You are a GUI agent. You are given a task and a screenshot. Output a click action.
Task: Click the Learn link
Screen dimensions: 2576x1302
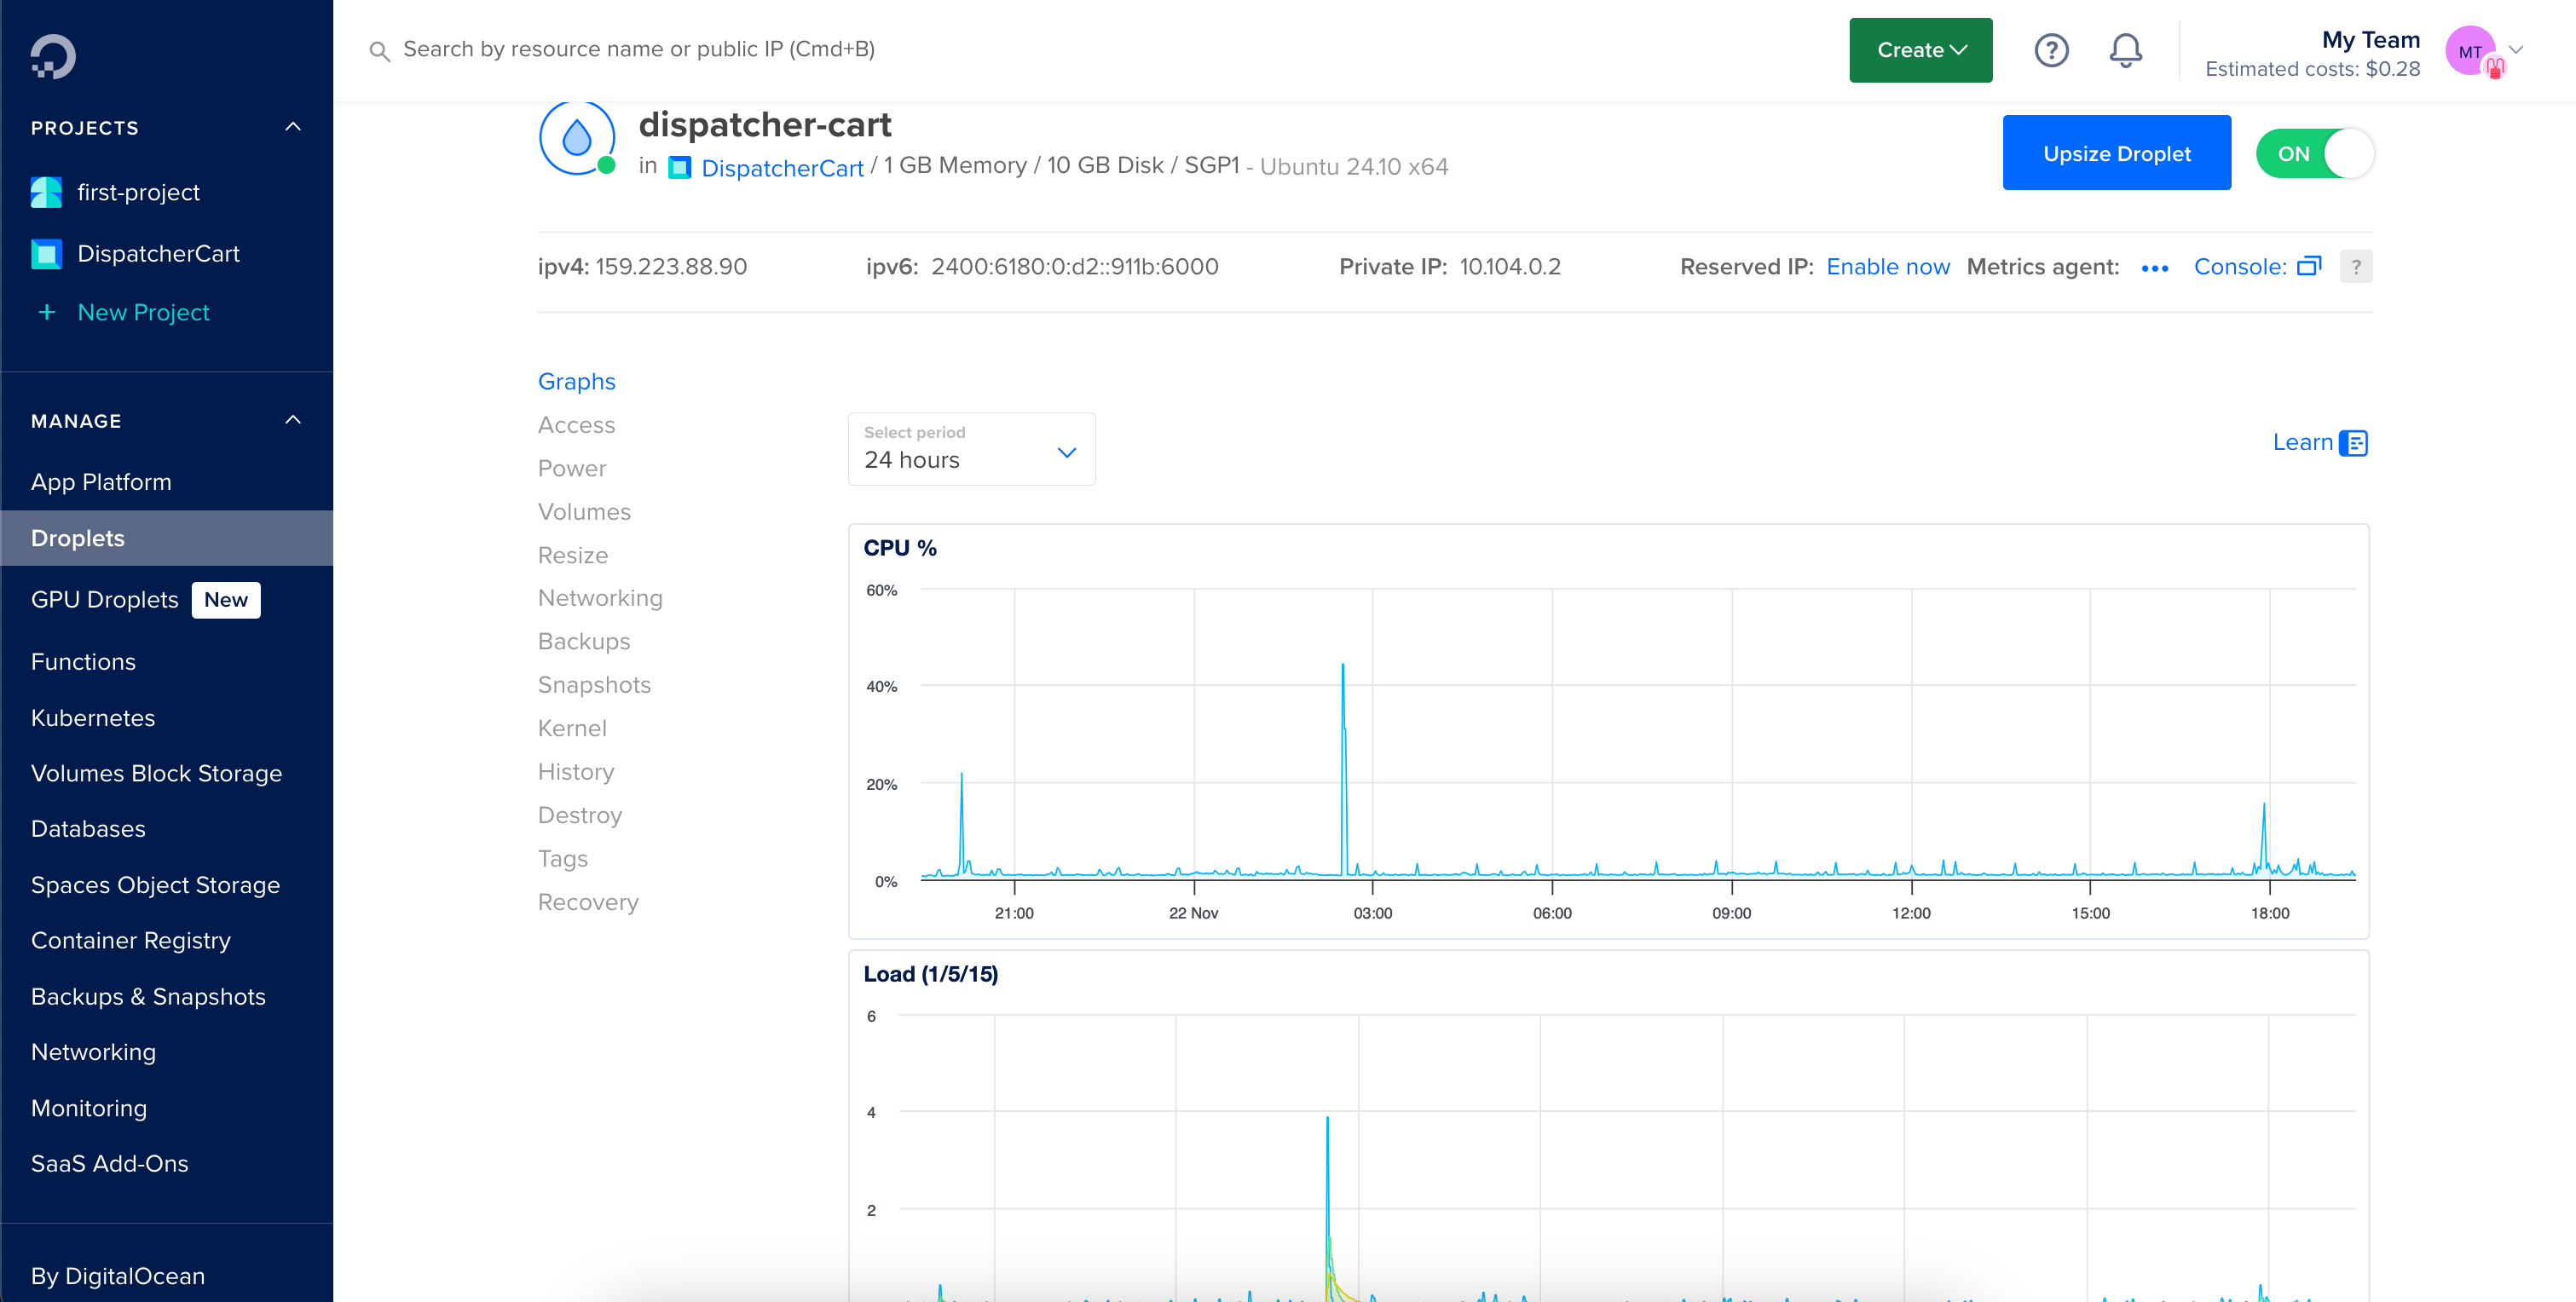pyautogui.click(x=2302, y=442)
